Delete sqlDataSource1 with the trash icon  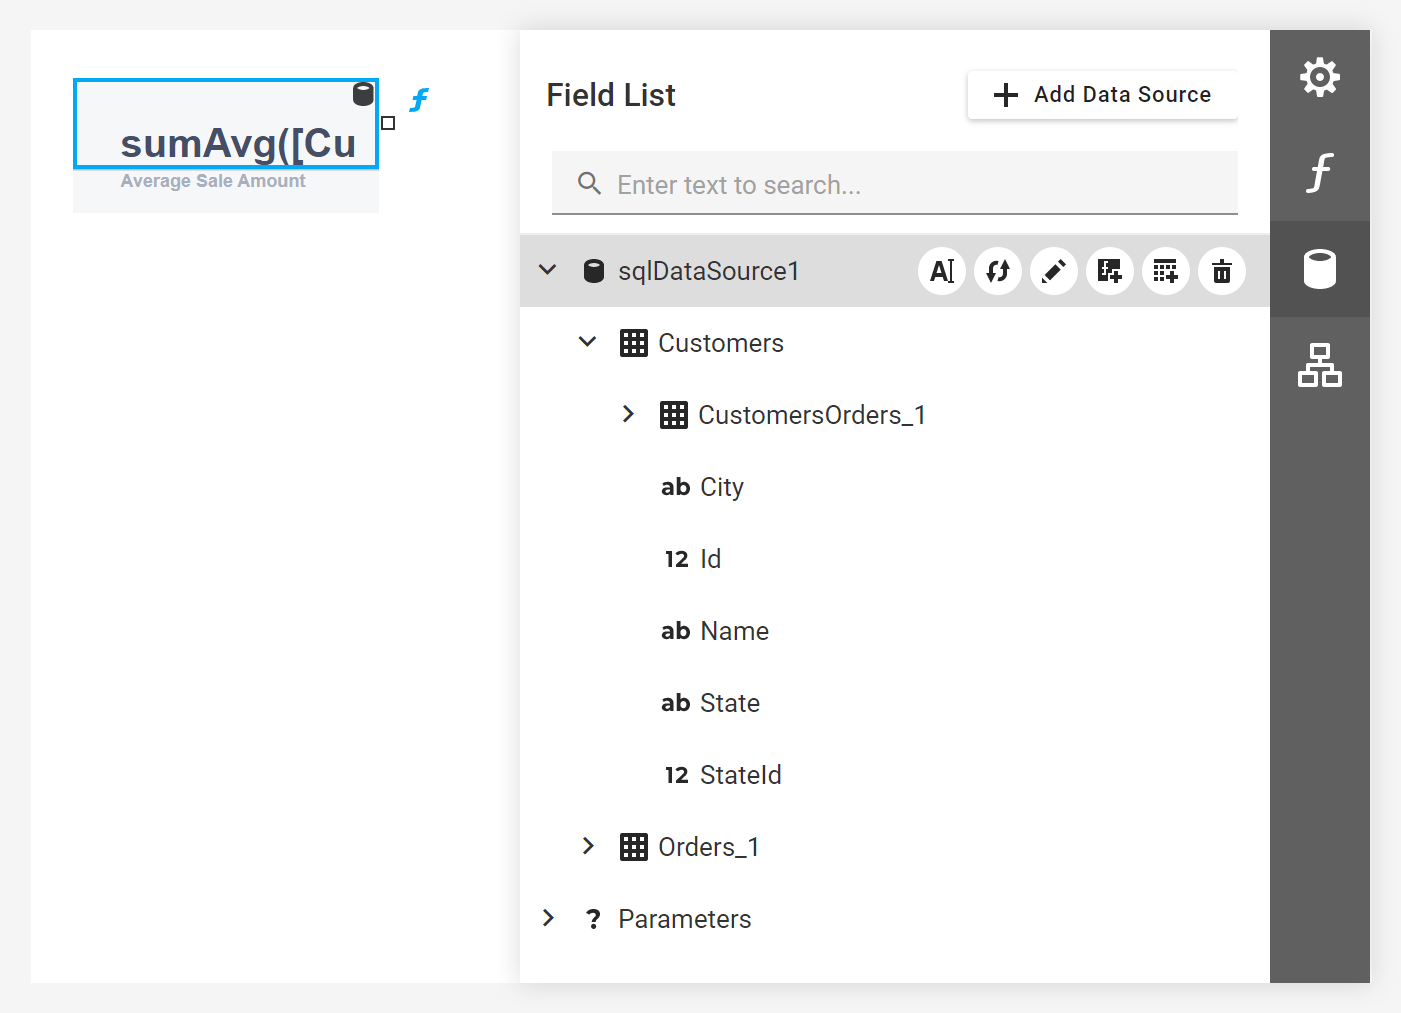pos(1222,271)
